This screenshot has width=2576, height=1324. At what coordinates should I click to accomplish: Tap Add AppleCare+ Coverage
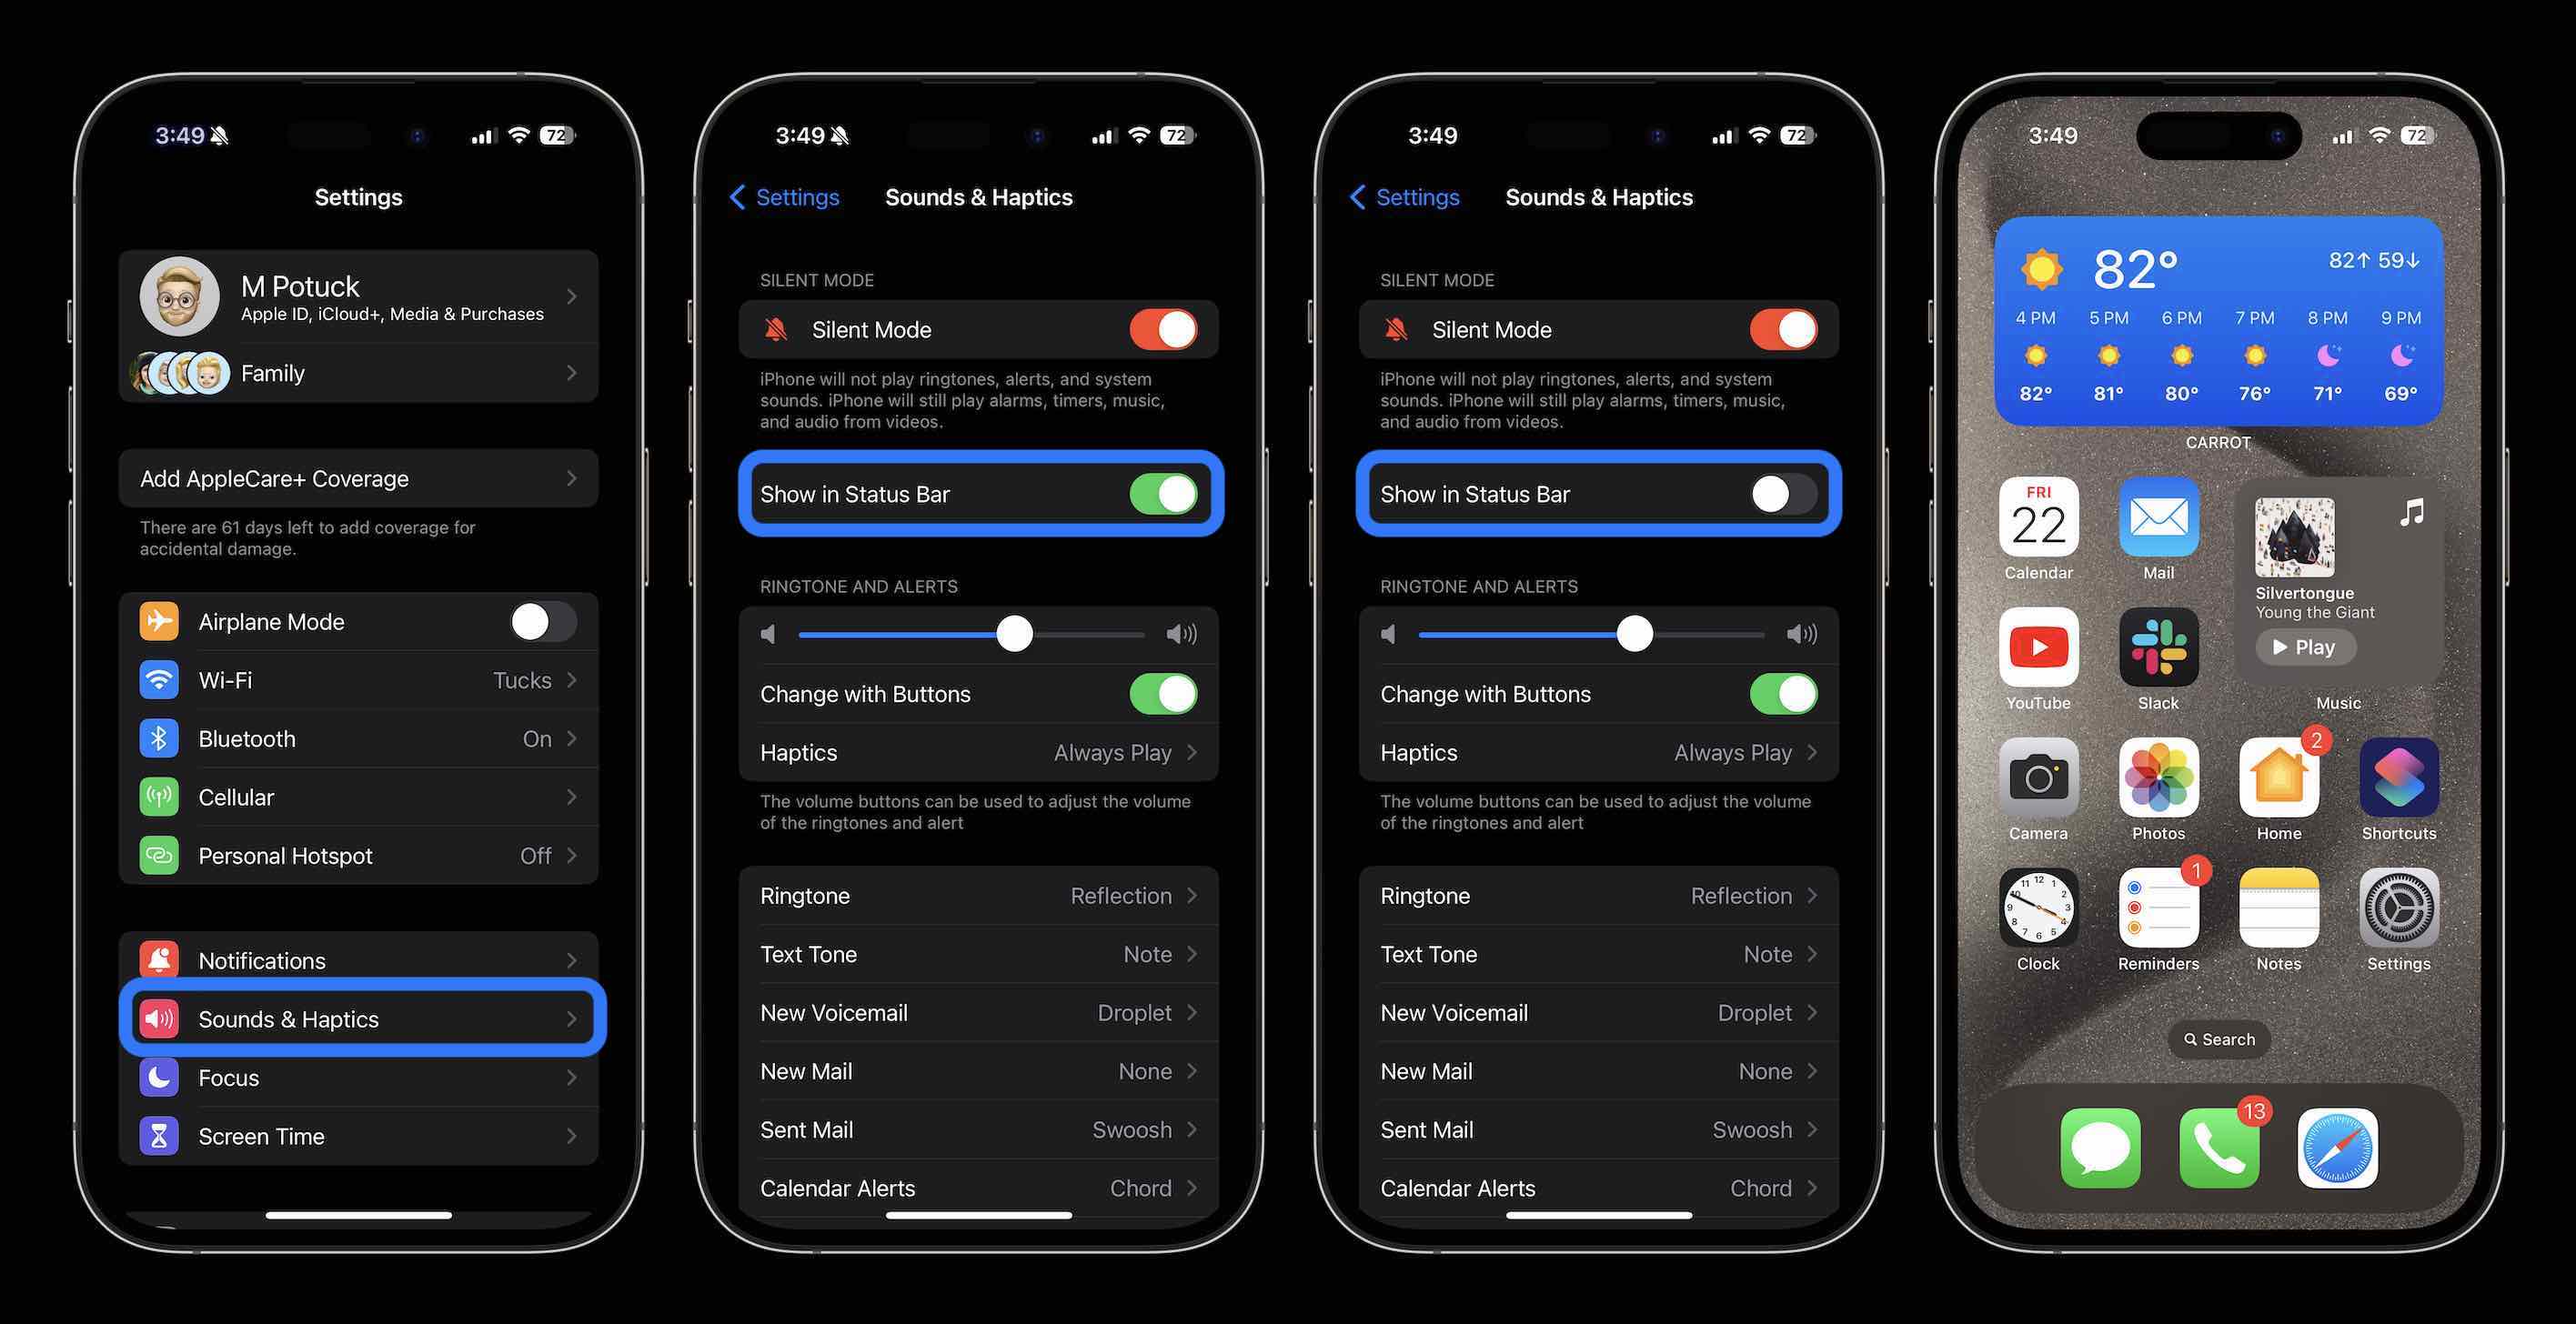pos(358,476)
